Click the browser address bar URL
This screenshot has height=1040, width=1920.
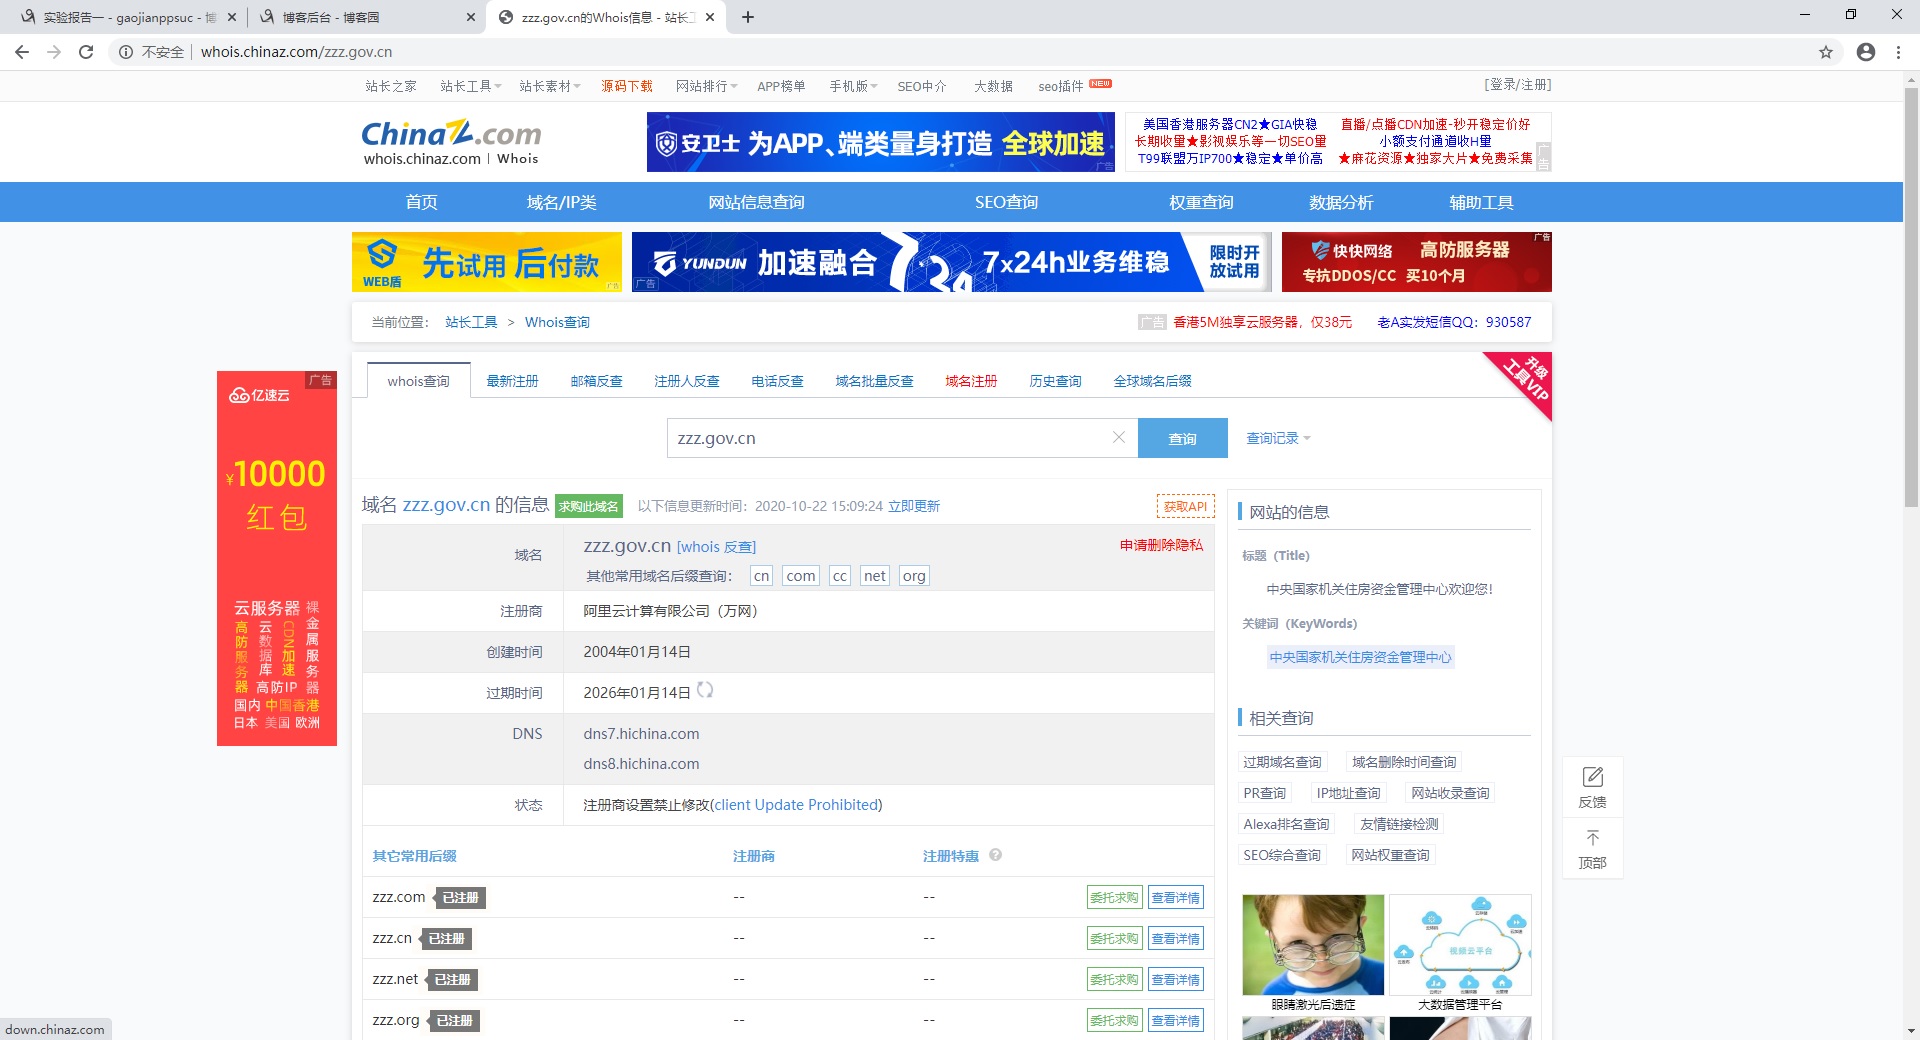pos(296,52)
